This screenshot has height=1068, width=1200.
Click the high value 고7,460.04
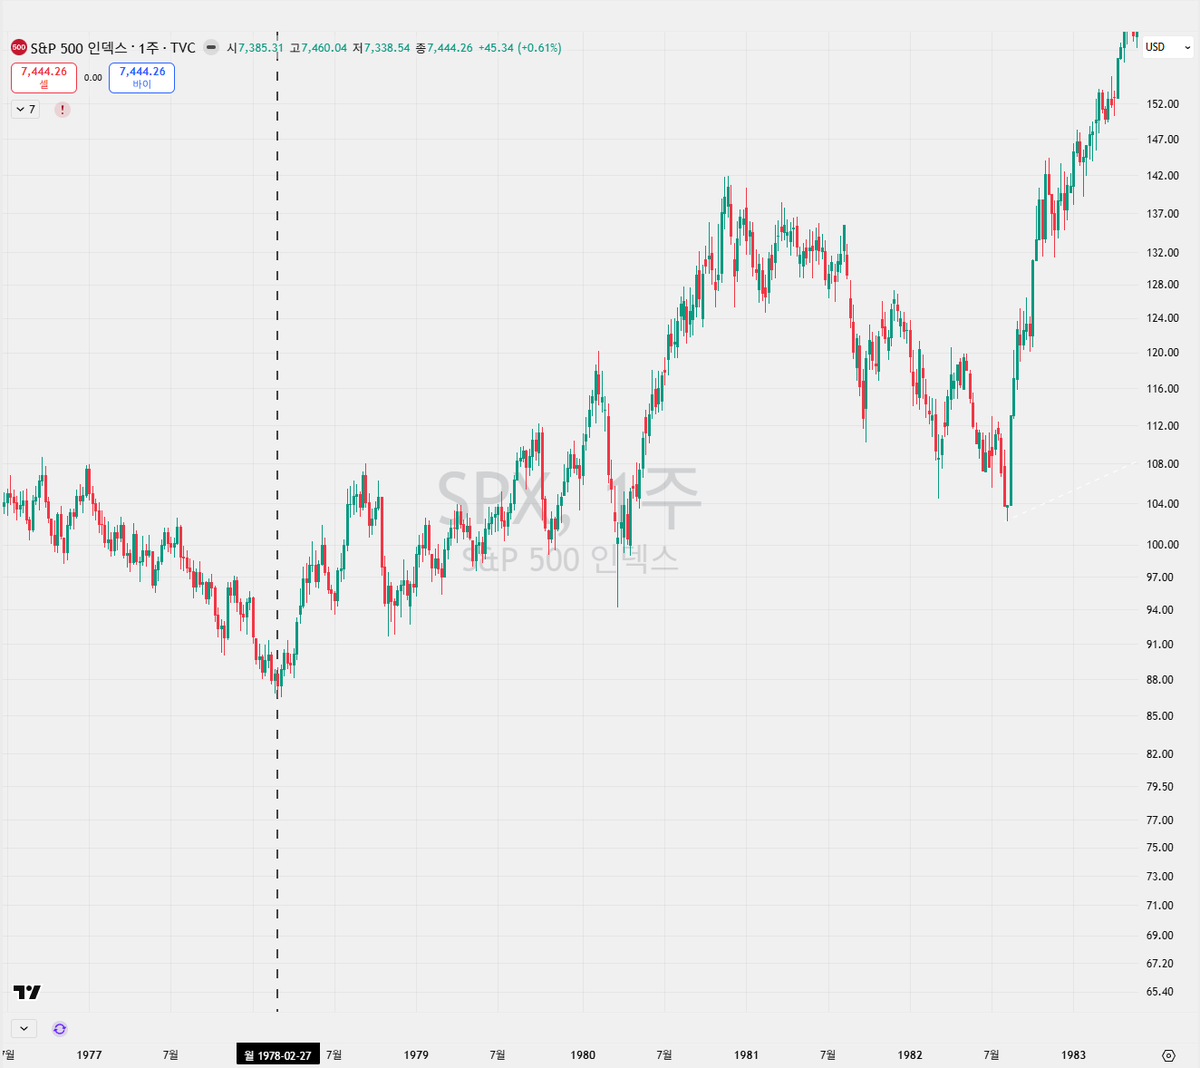[318, 48]
